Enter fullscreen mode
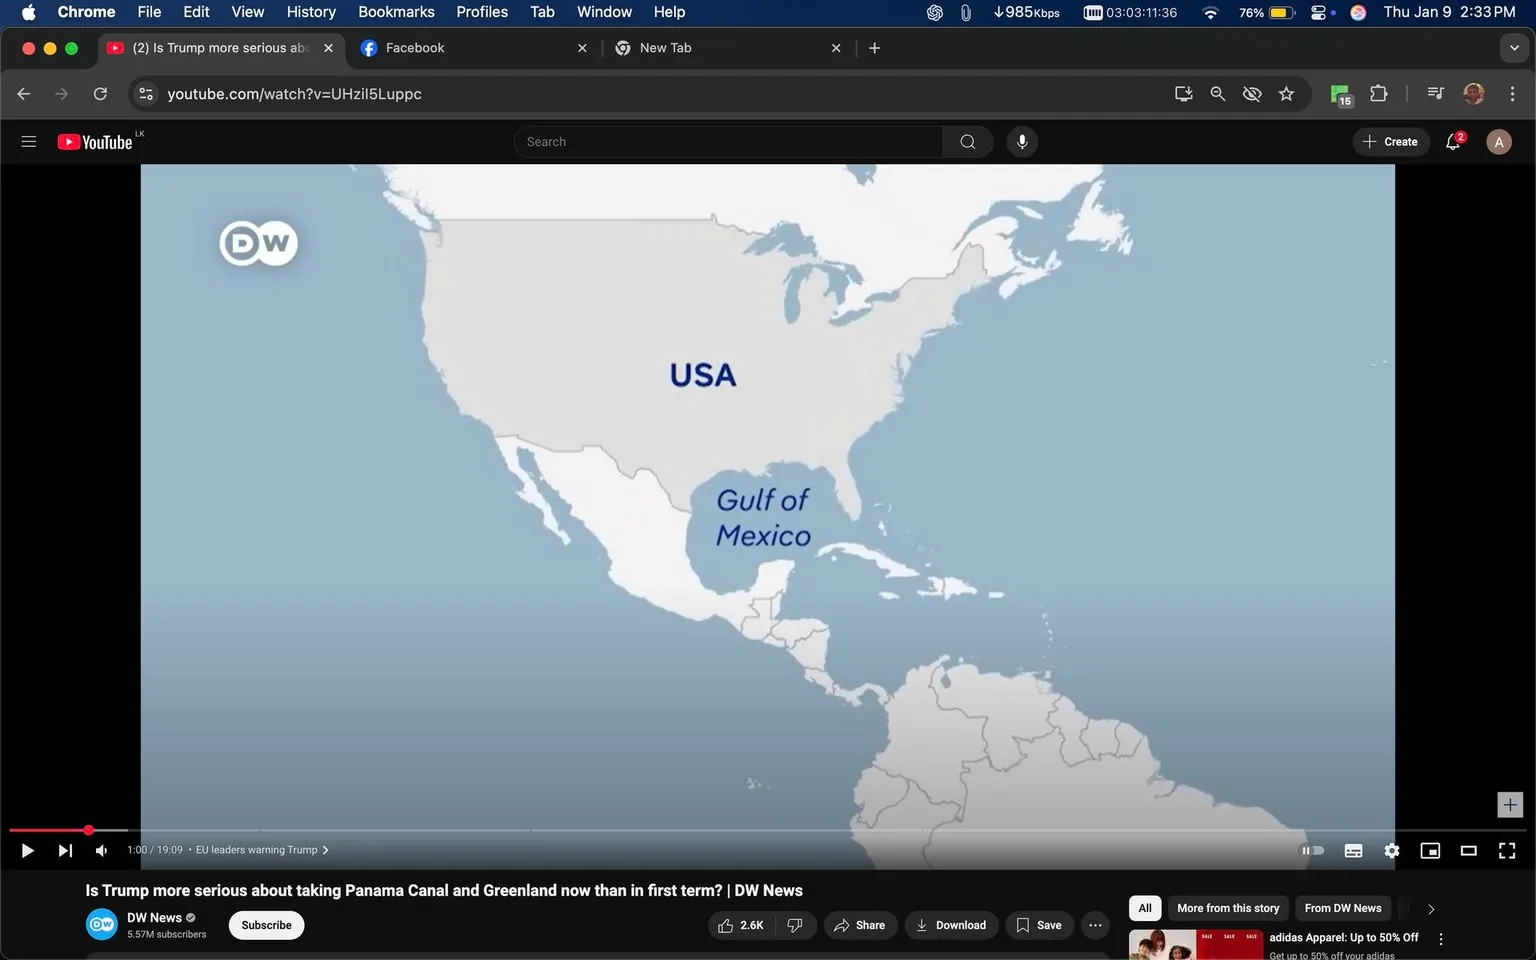The height and width of the screenshot is (960, 1536). point(1506,850)
